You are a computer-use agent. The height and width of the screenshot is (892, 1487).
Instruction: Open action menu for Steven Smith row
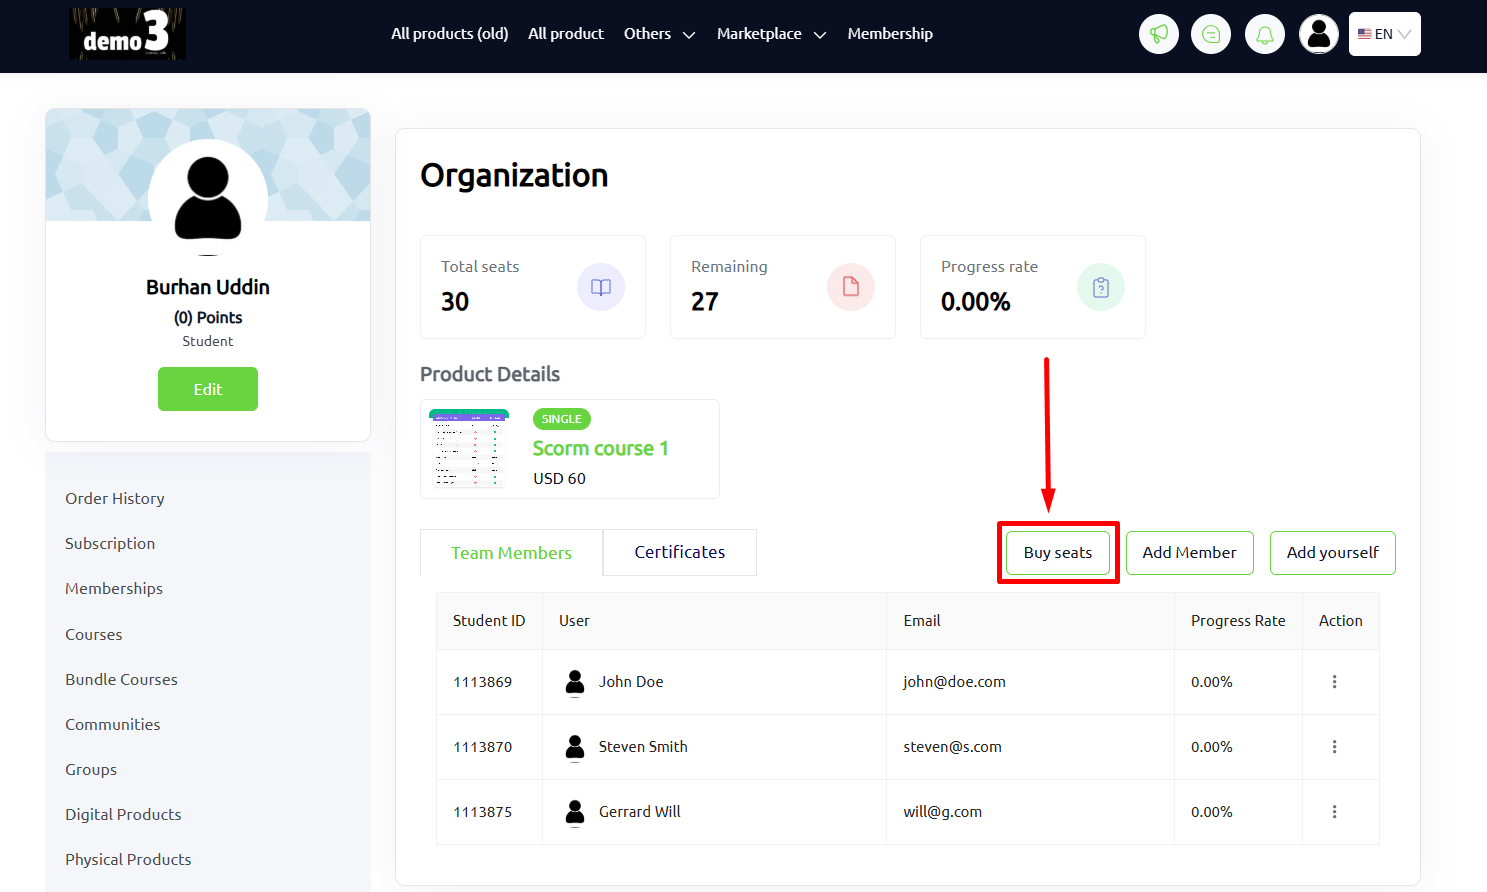(x=1334, y=747)
